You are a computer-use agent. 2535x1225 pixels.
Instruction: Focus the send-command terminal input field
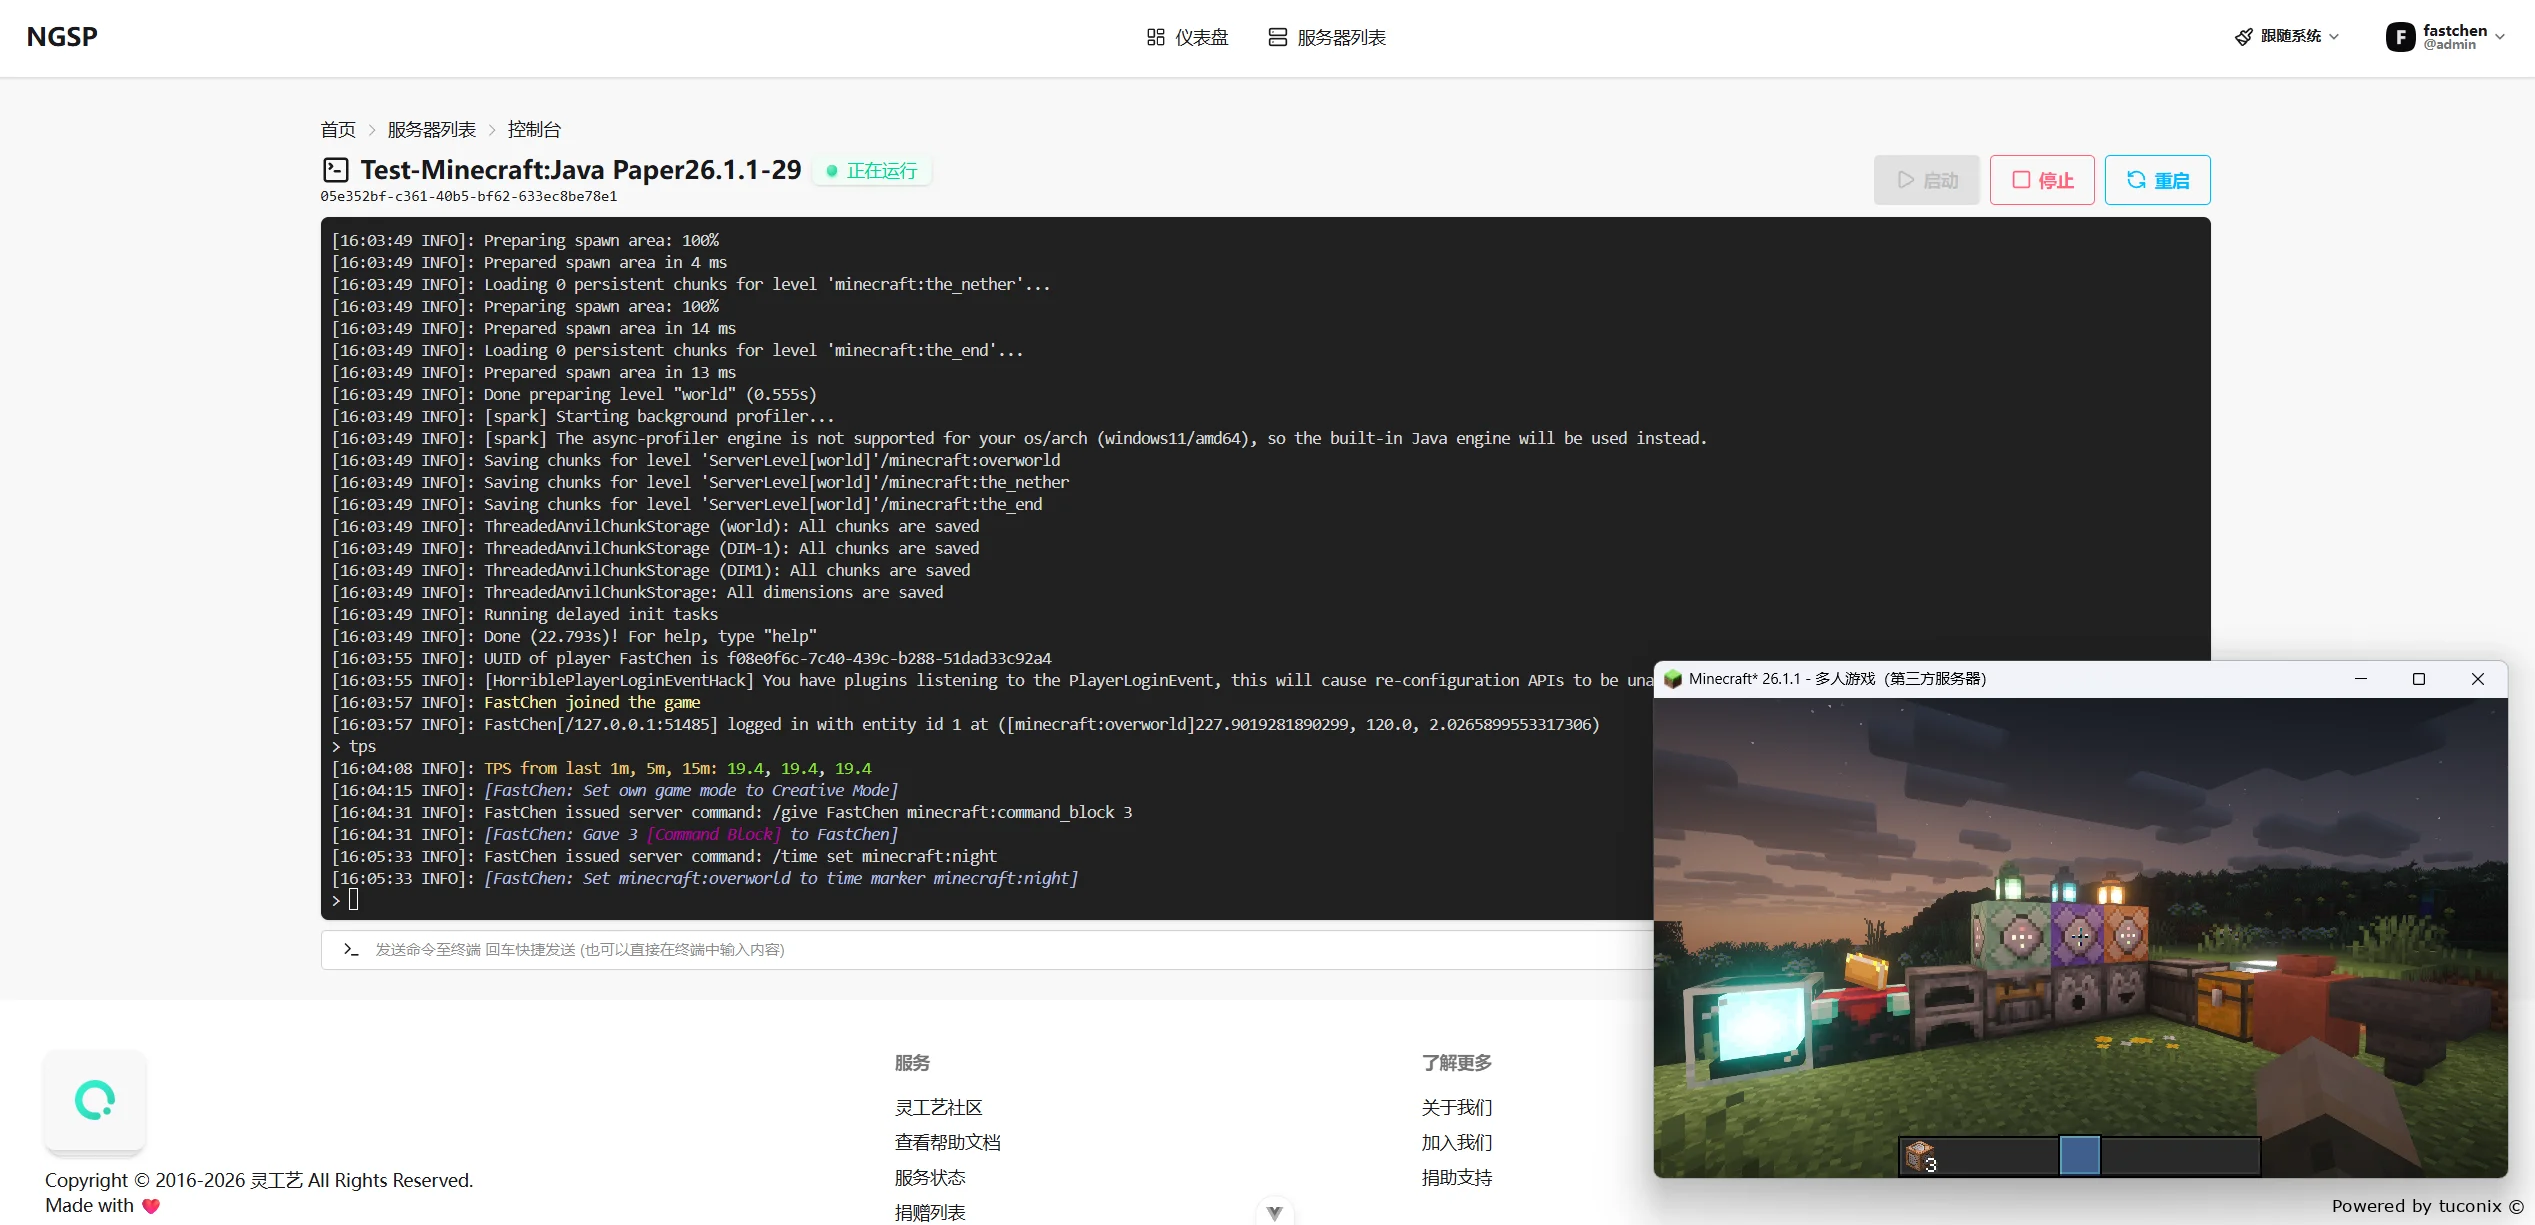tap(1000, 949)
